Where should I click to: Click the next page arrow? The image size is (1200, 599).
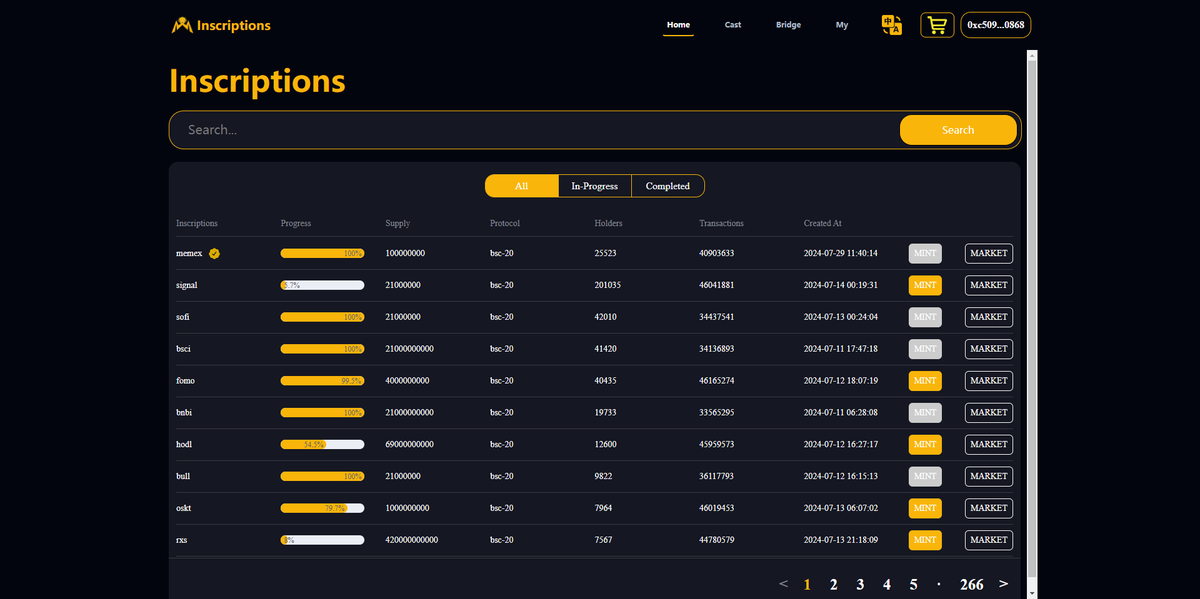point(1003,583)
